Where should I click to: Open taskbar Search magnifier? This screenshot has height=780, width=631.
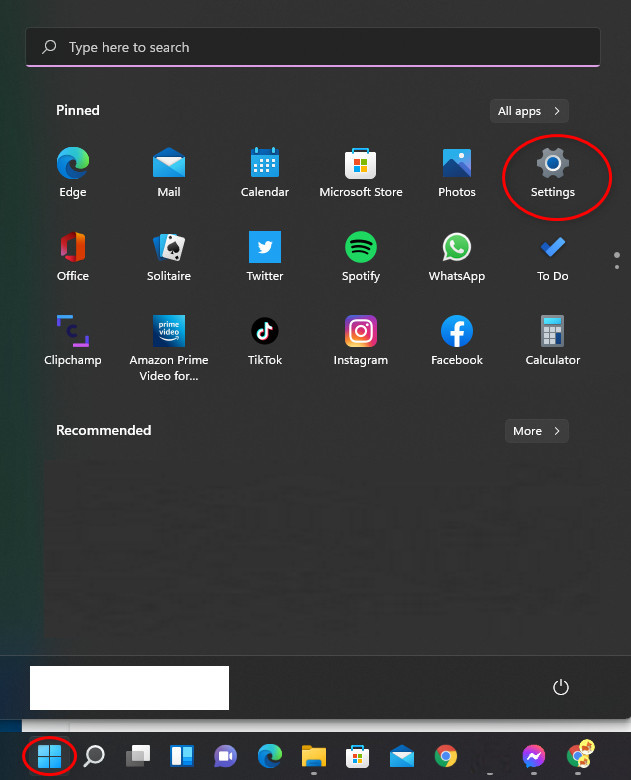tap(94, 756)
